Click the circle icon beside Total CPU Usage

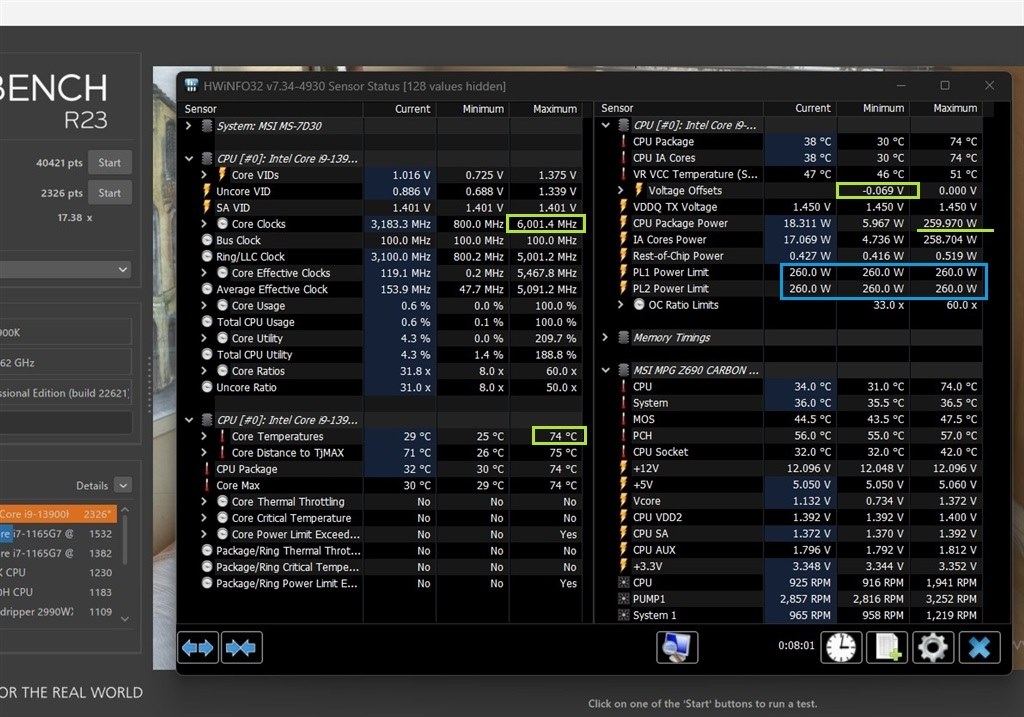(207, 321)
